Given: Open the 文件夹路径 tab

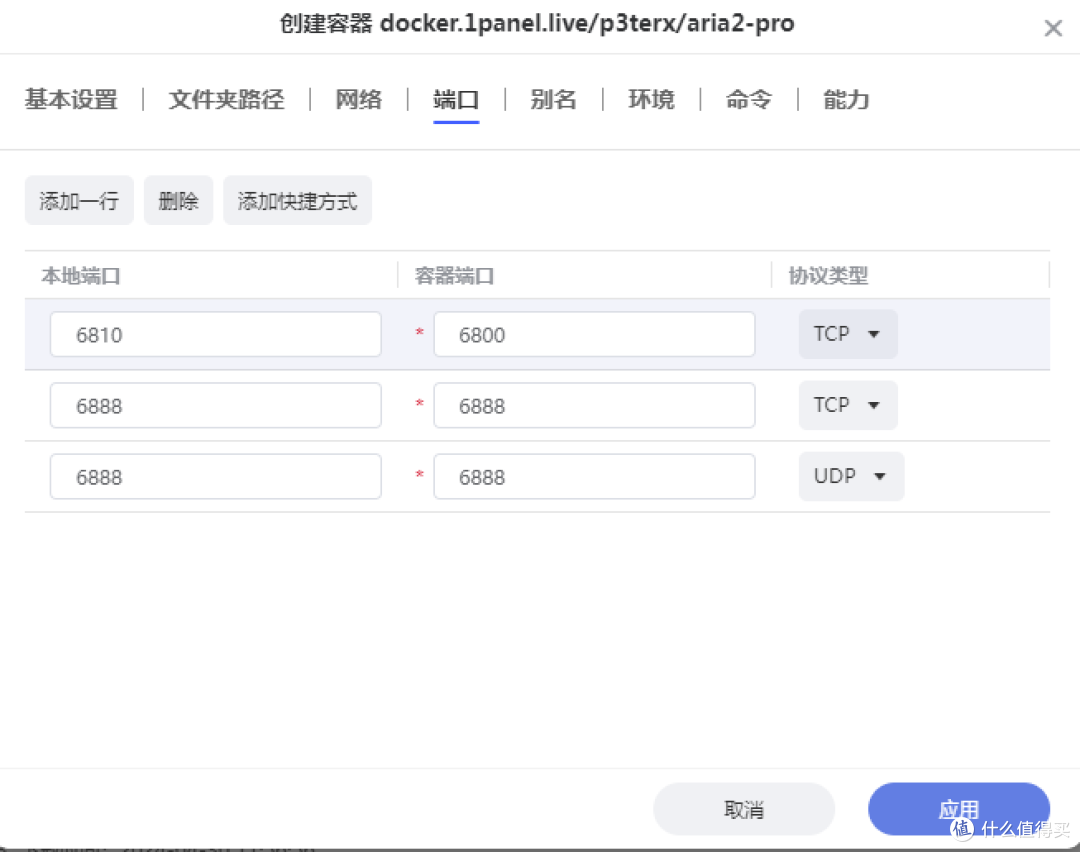Looking at the screenshot, I should [x=226, y=100].
